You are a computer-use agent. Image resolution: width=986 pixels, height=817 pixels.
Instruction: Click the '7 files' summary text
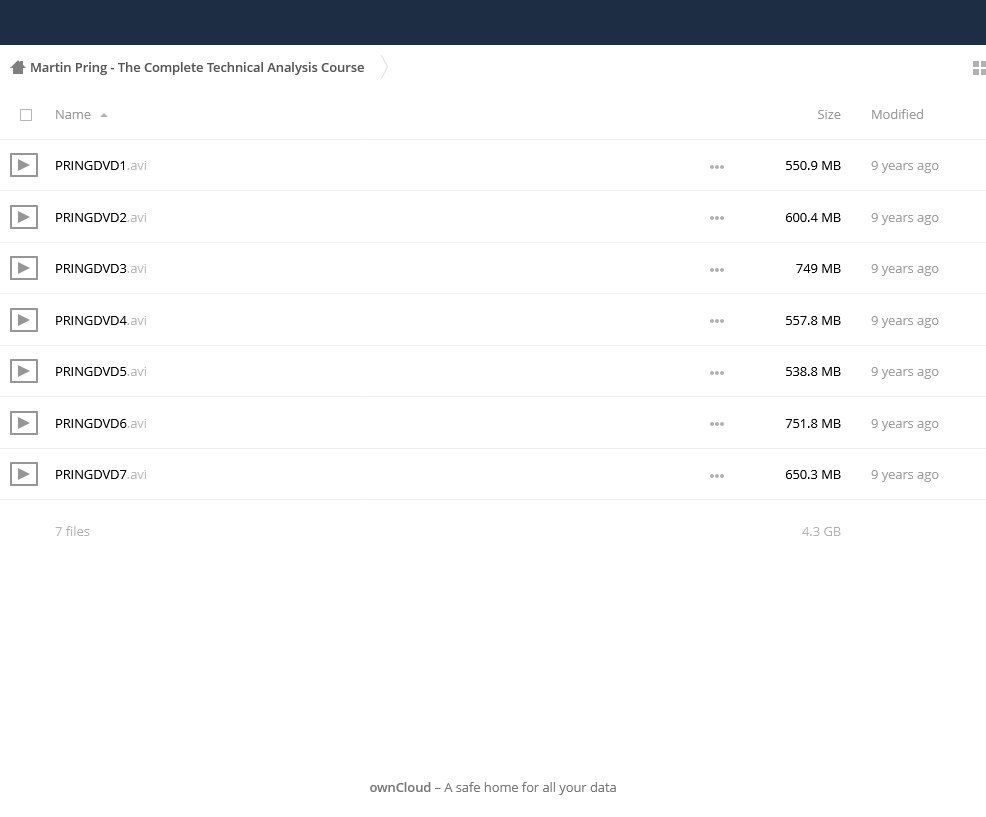(x=72, y=531)
